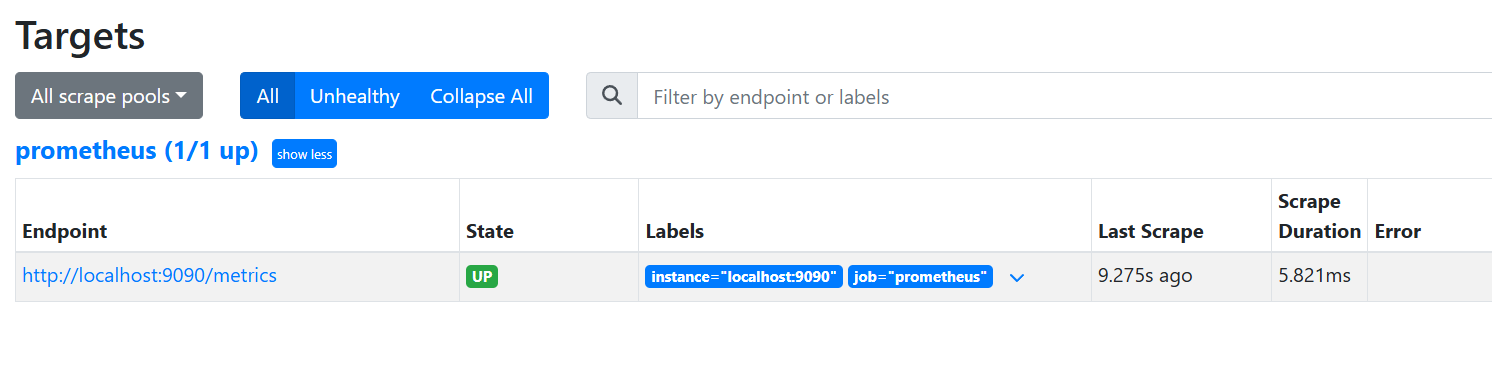Viewport: 1492px width, 368px height.
Task: Click the State column header
Action: pos(490,231)
